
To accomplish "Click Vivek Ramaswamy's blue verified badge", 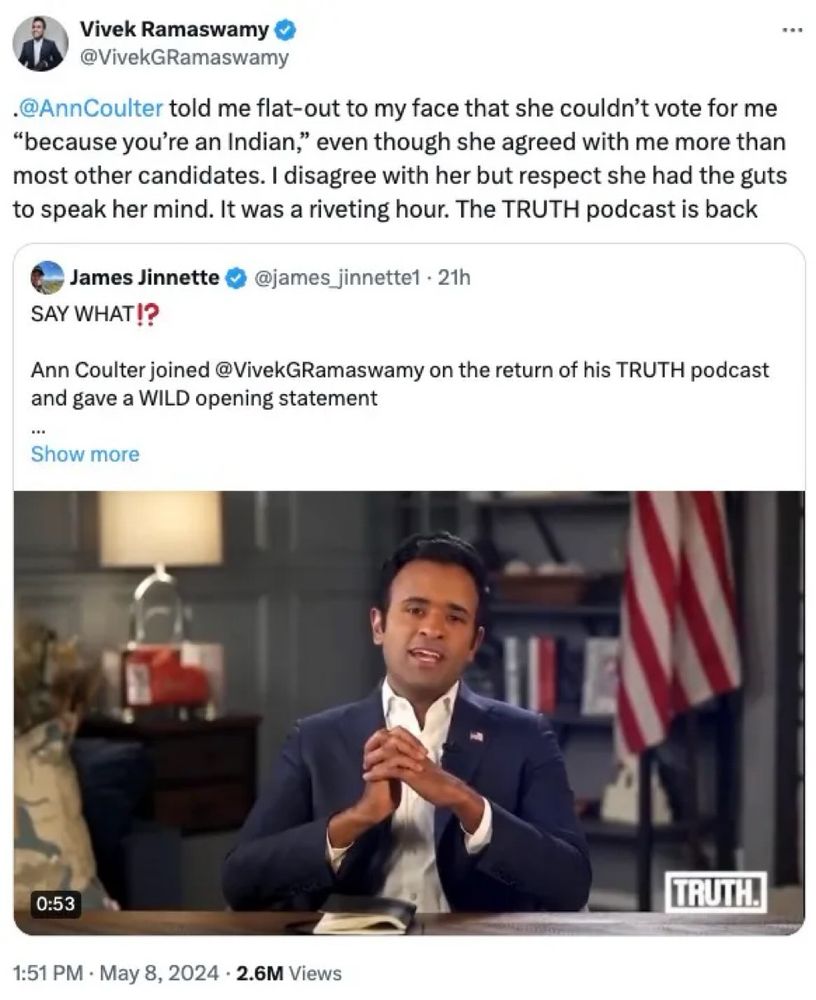I will (285, 30).
